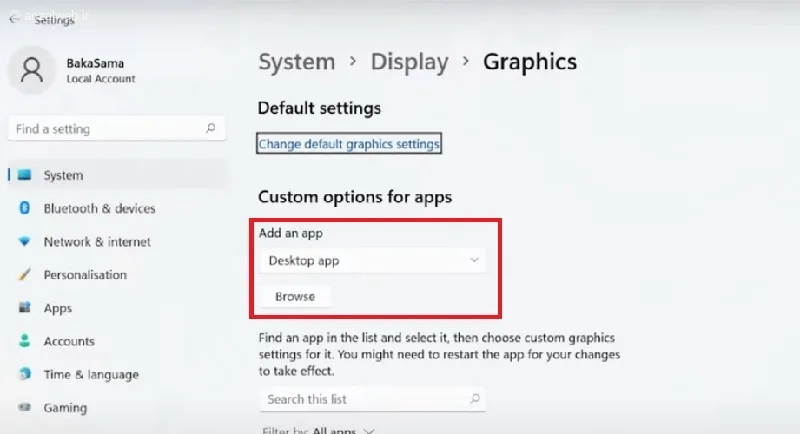Click the Accounts person icon
The height and width of the screenshot is (434, 800).
click(24, 341)
